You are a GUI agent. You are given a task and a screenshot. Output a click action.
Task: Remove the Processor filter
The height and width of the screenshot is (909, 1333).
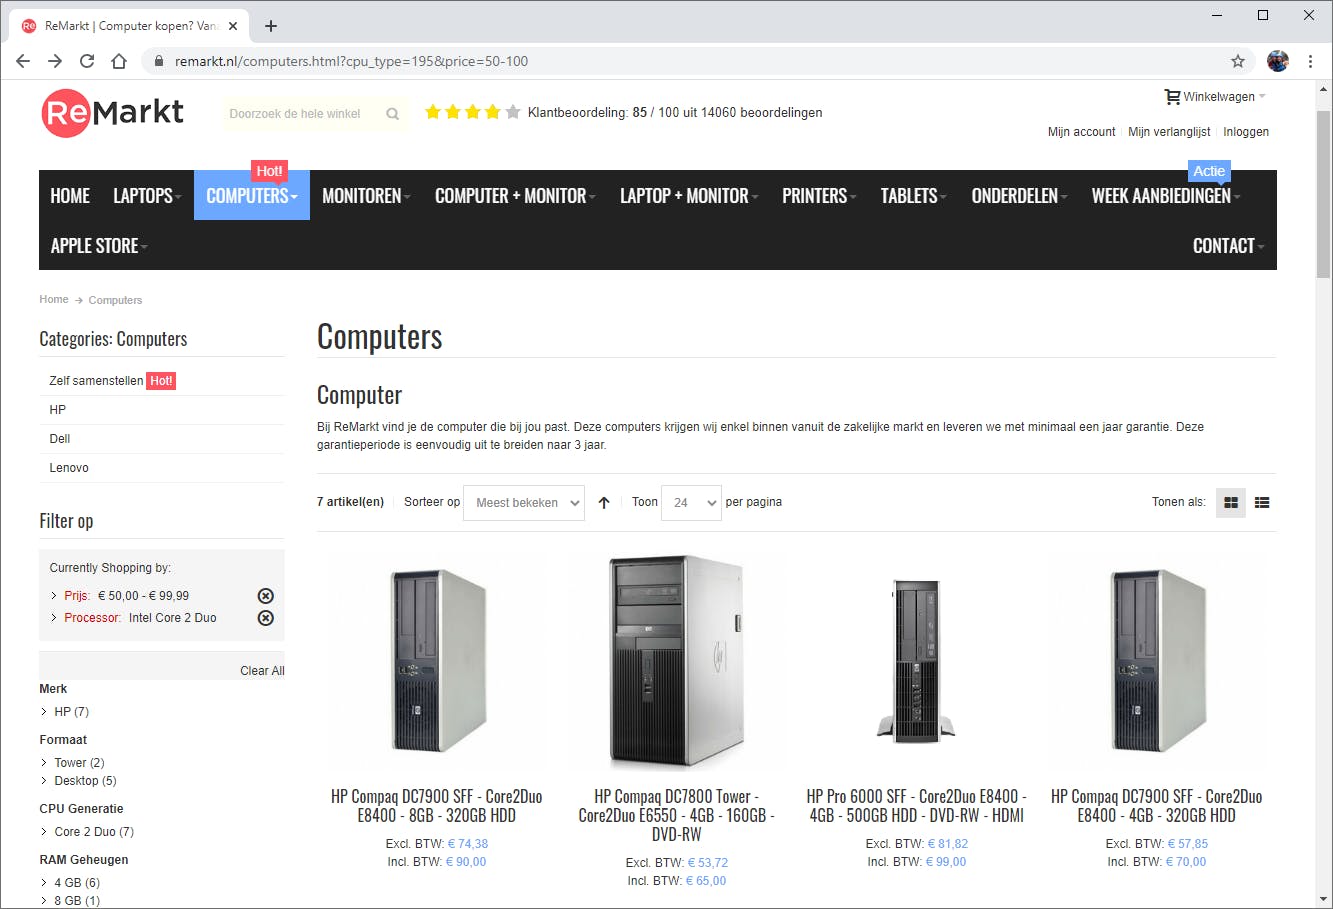coord(265,618)
